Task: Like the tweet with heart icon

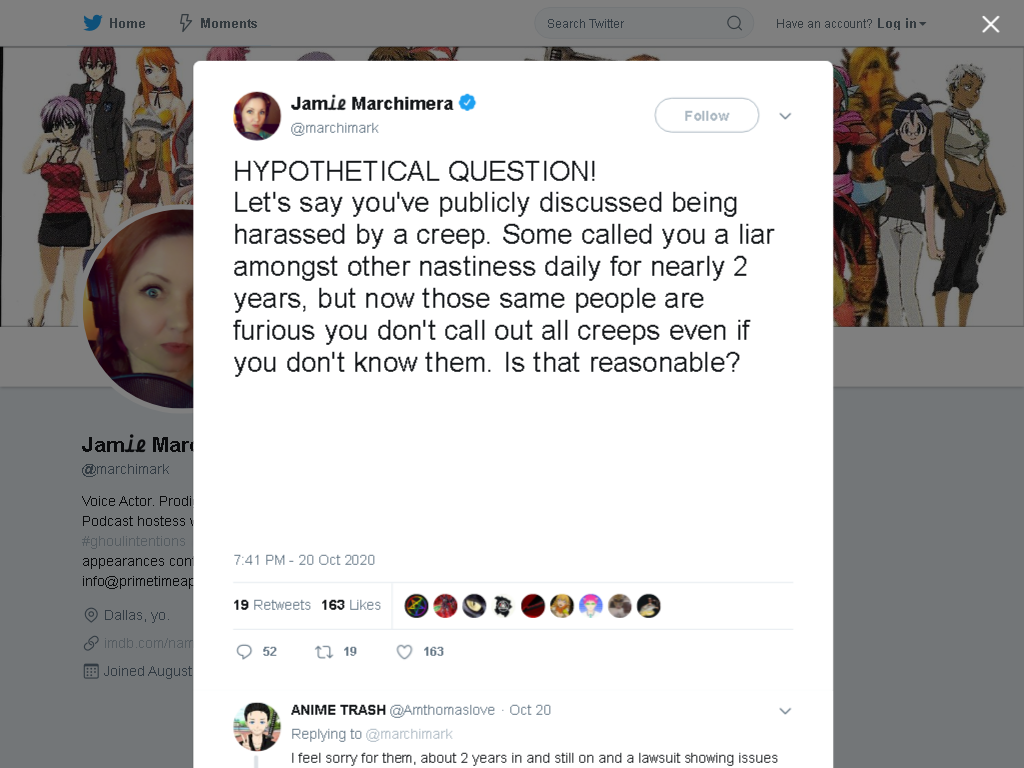Action: click(404, 652)
